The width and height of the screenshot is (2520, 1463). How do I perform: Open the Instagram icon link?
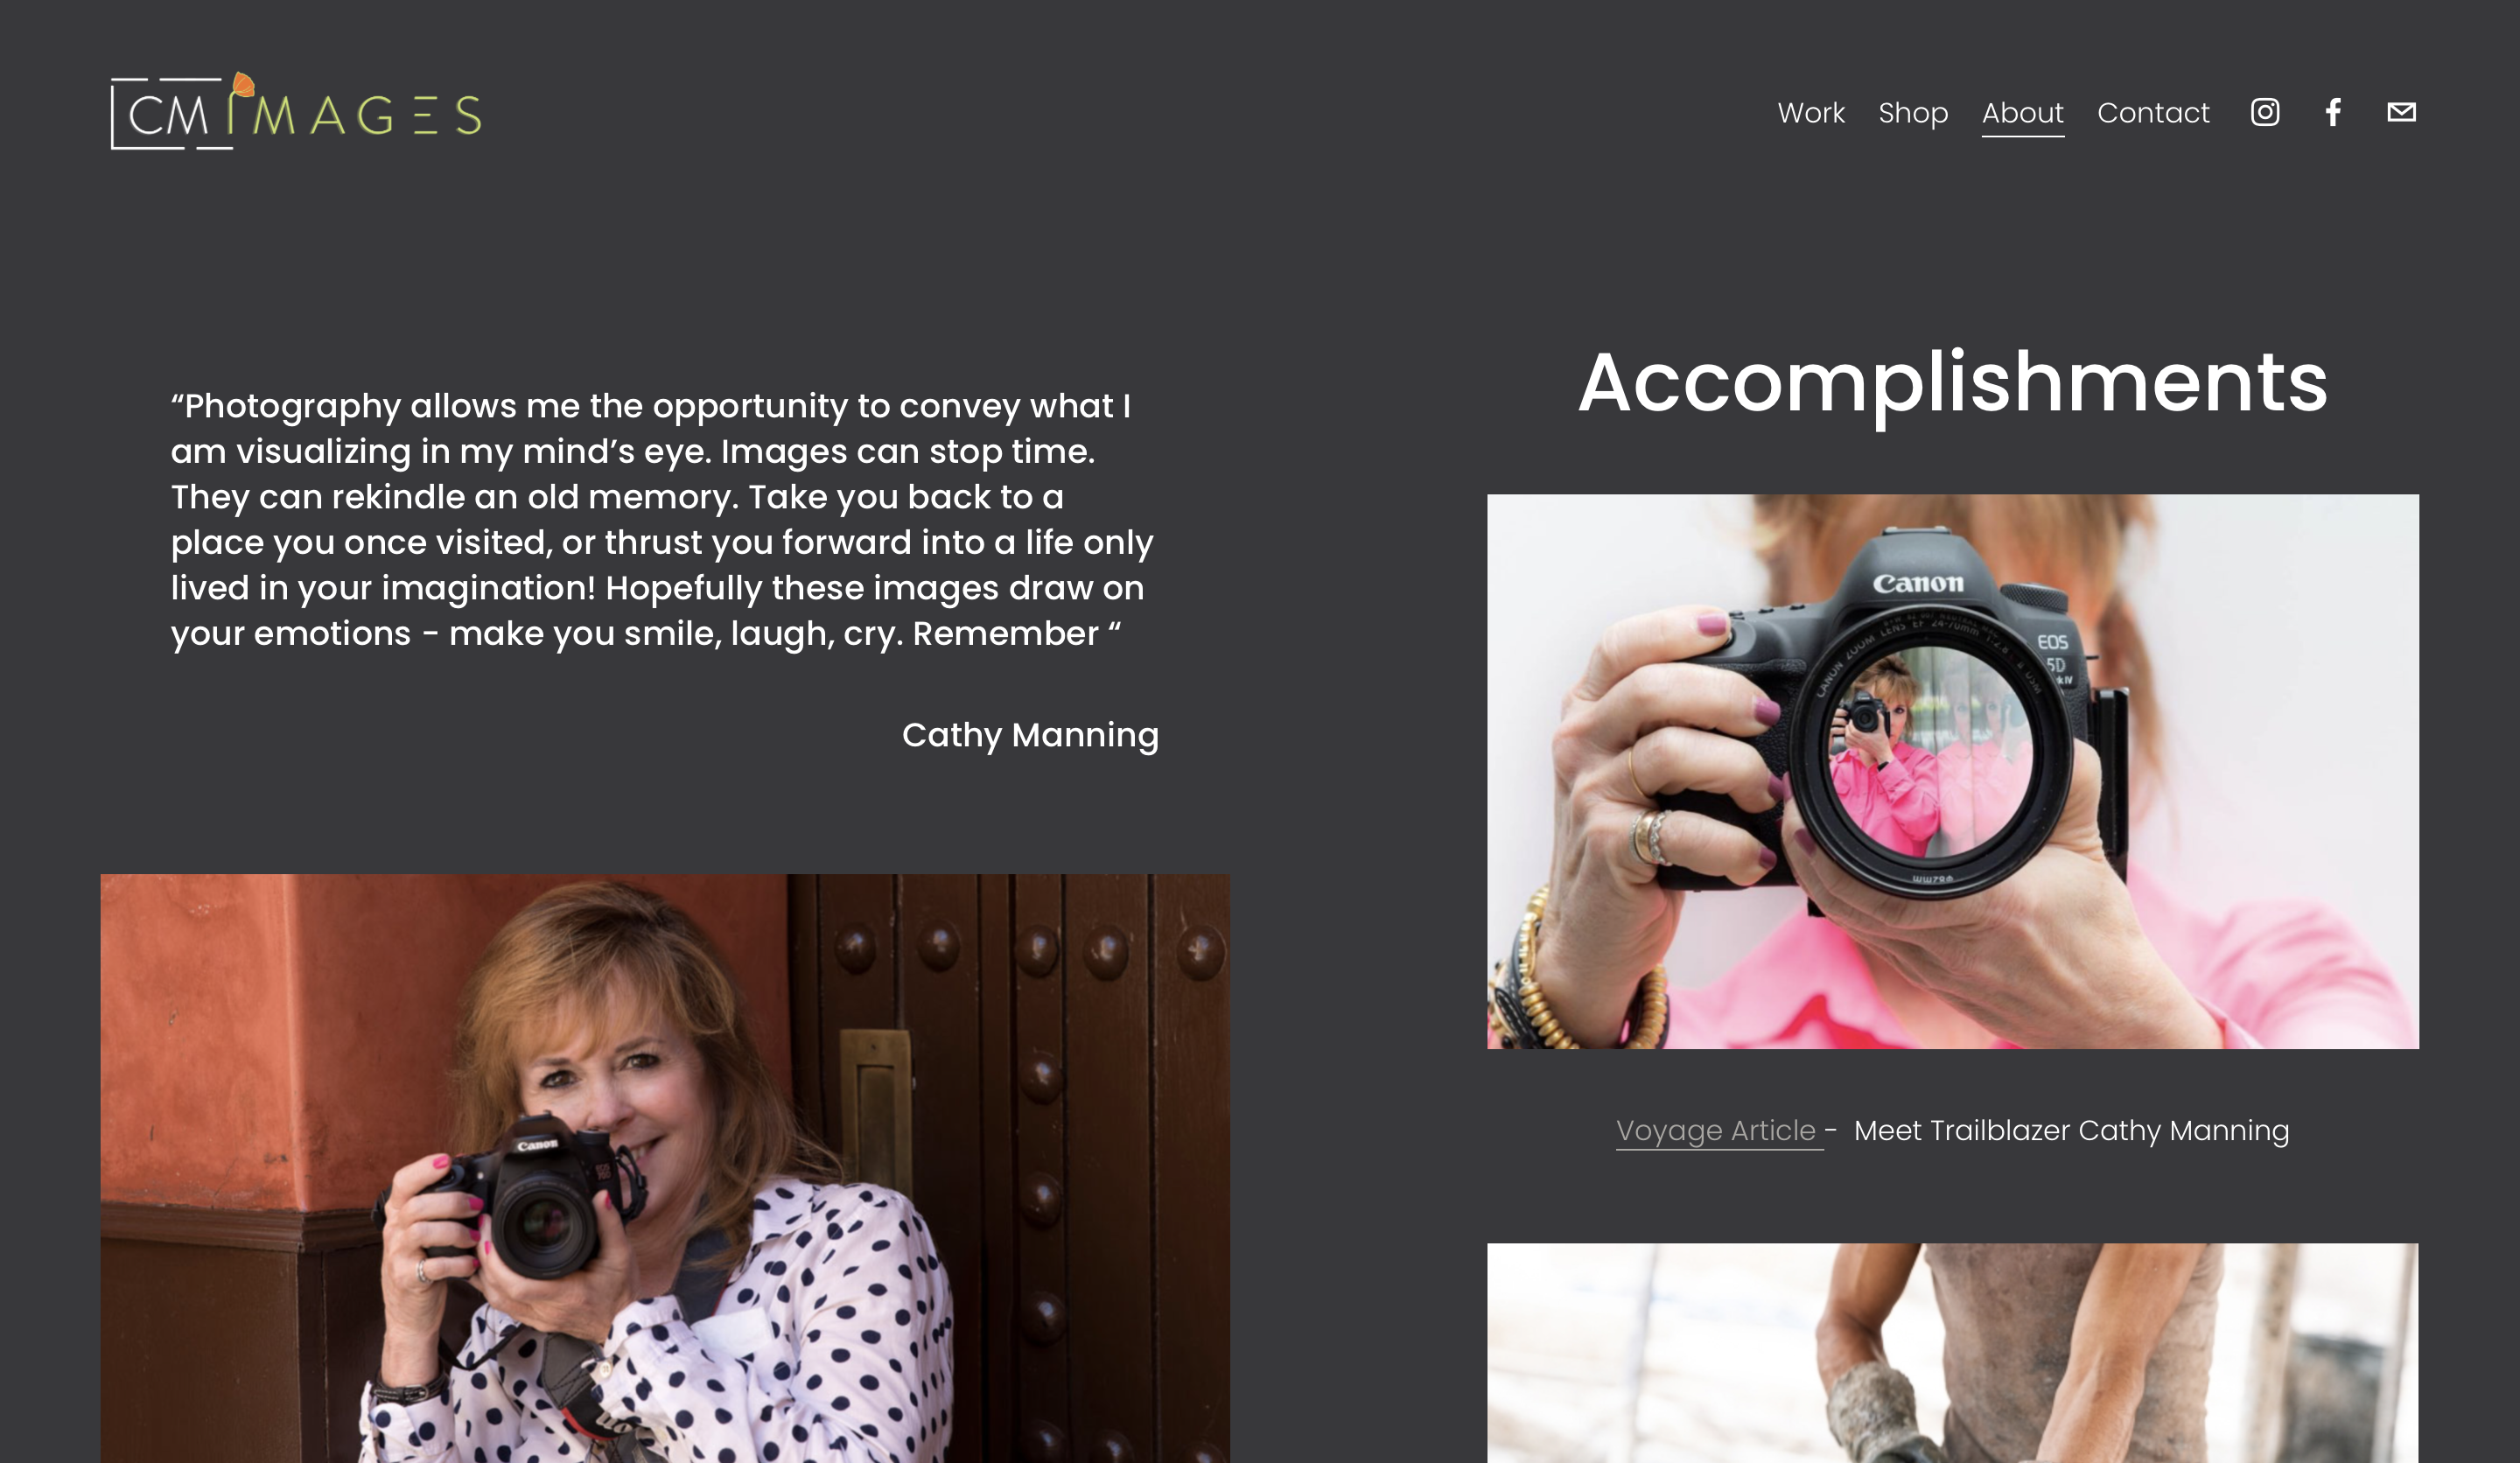pyautogui.click(x=2265, y=112)
